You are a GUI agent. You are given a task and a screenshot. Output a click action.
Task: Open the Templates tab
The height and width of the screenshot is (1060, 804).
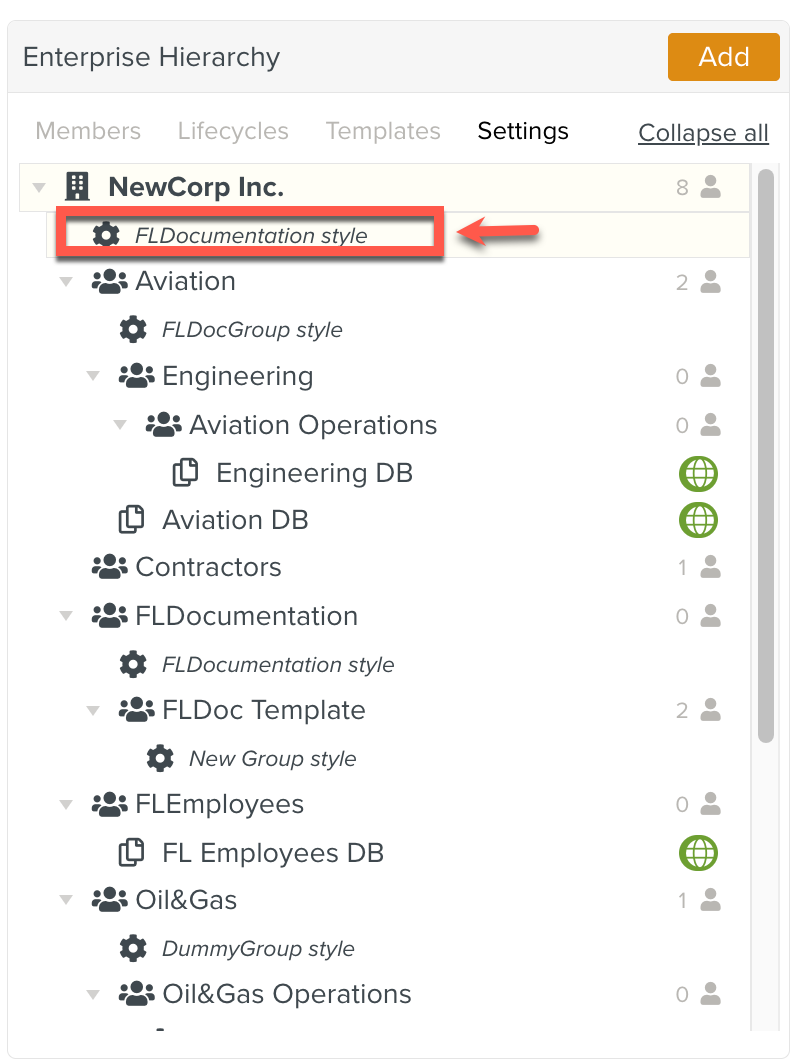(383, 131)
